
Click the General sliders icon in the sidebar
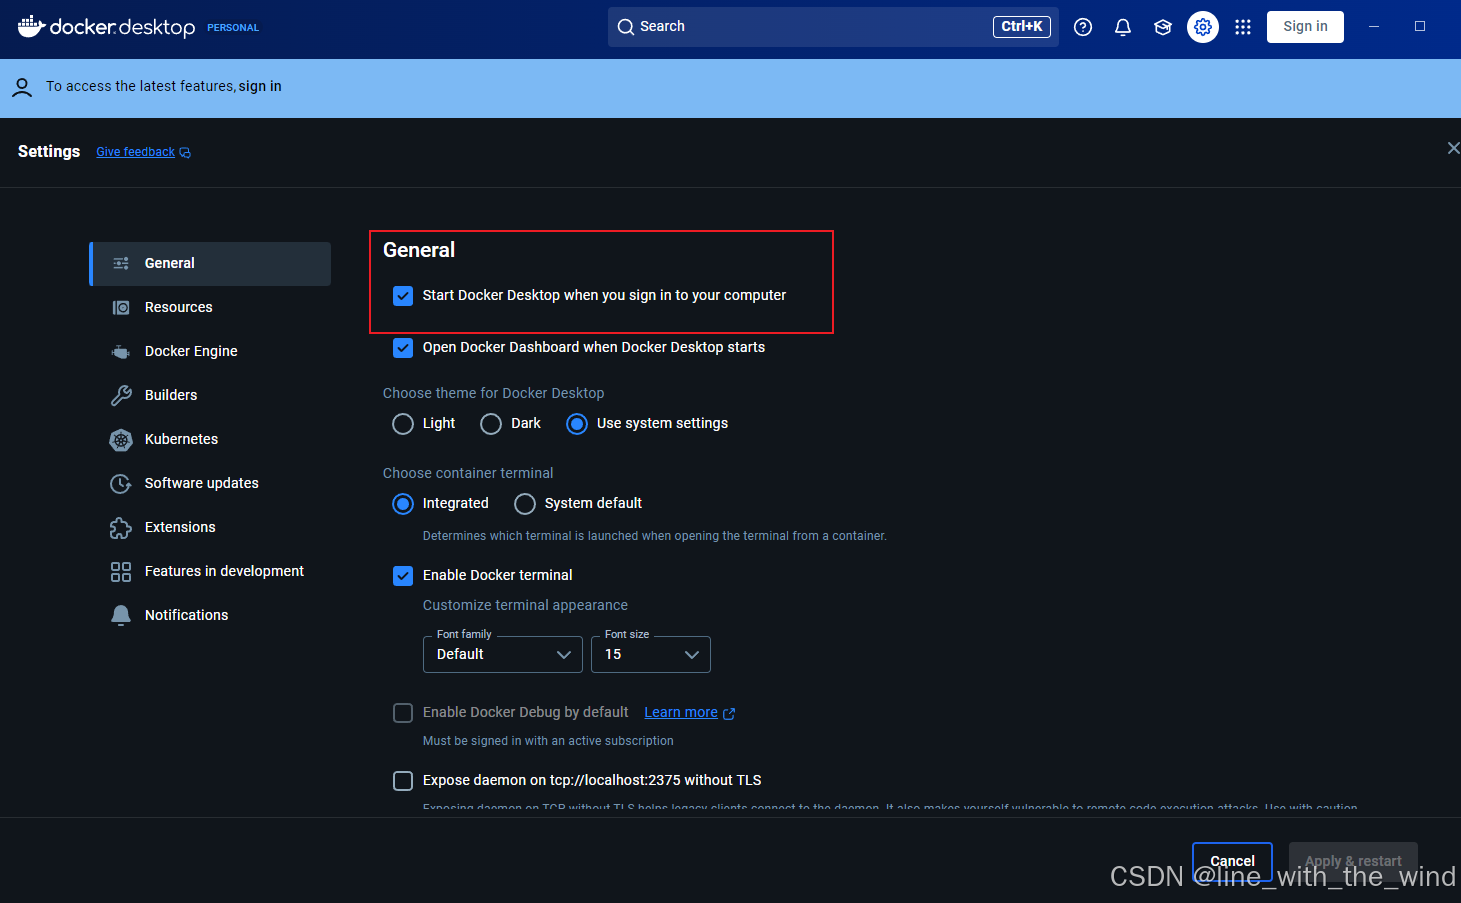[121, 263]
